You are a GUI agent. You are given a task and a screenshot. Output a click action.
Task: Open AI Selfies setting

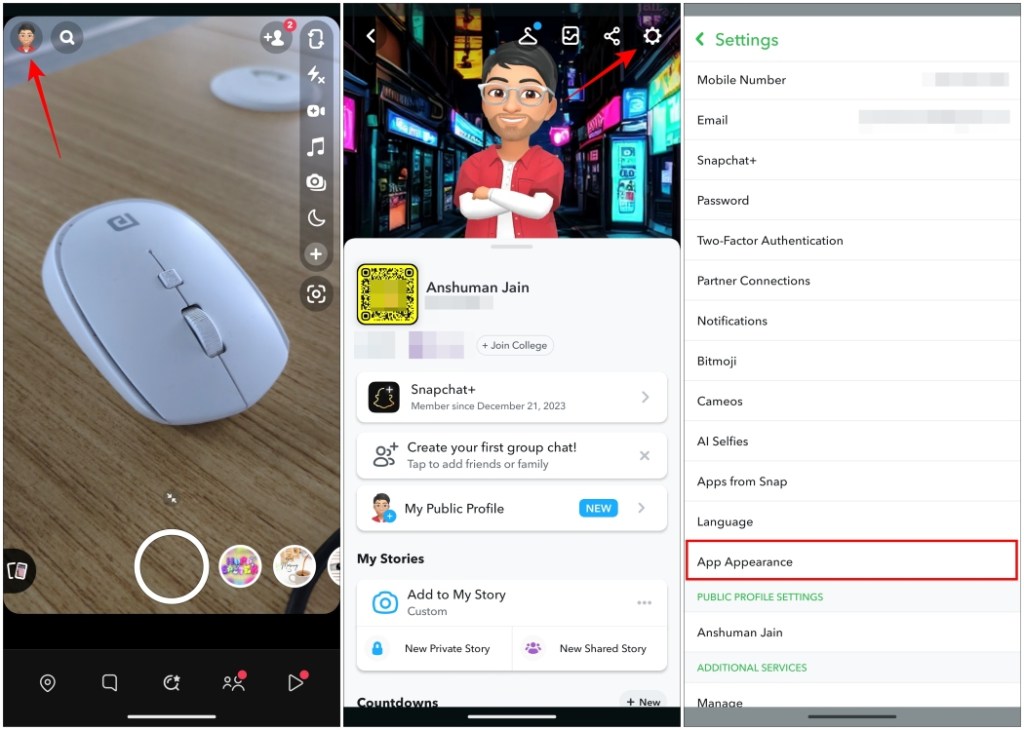click(x=852, y=441)
